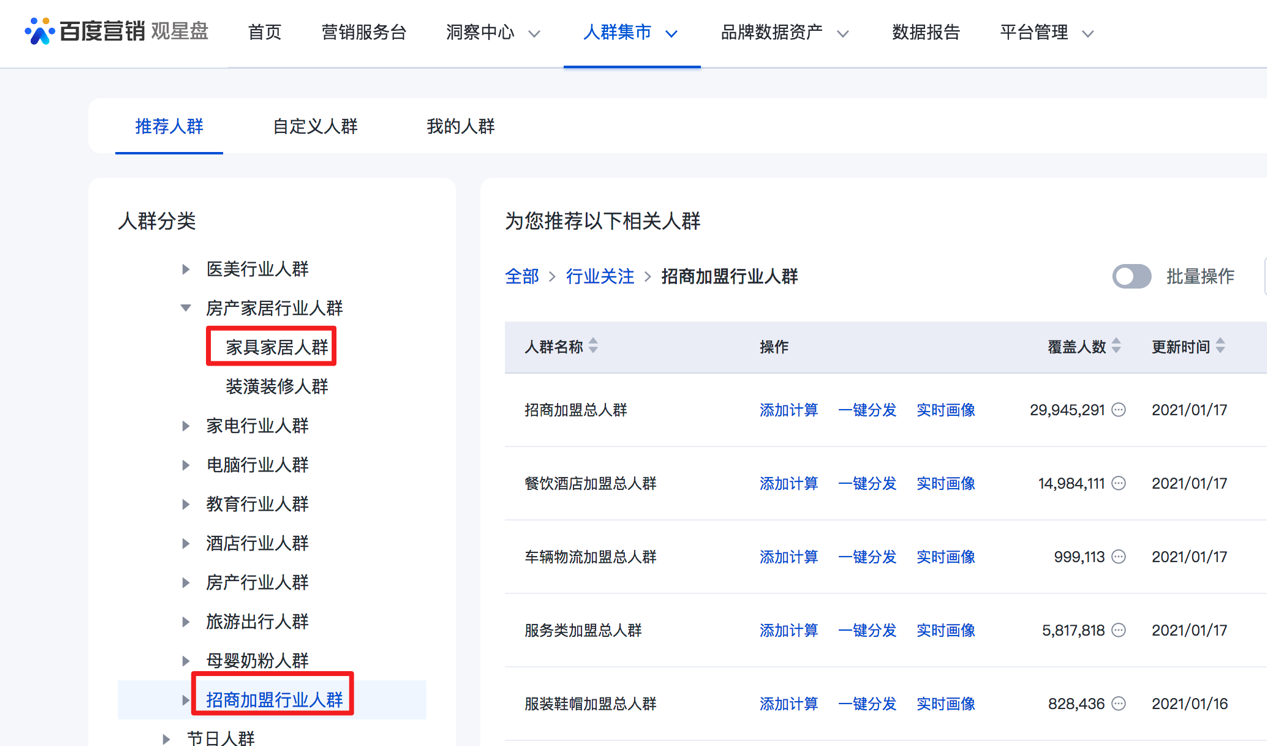This screenshot has height=746, width=1267.
Task: Enable the 批量操作 toggle switch
Action: coord(1131,277)
